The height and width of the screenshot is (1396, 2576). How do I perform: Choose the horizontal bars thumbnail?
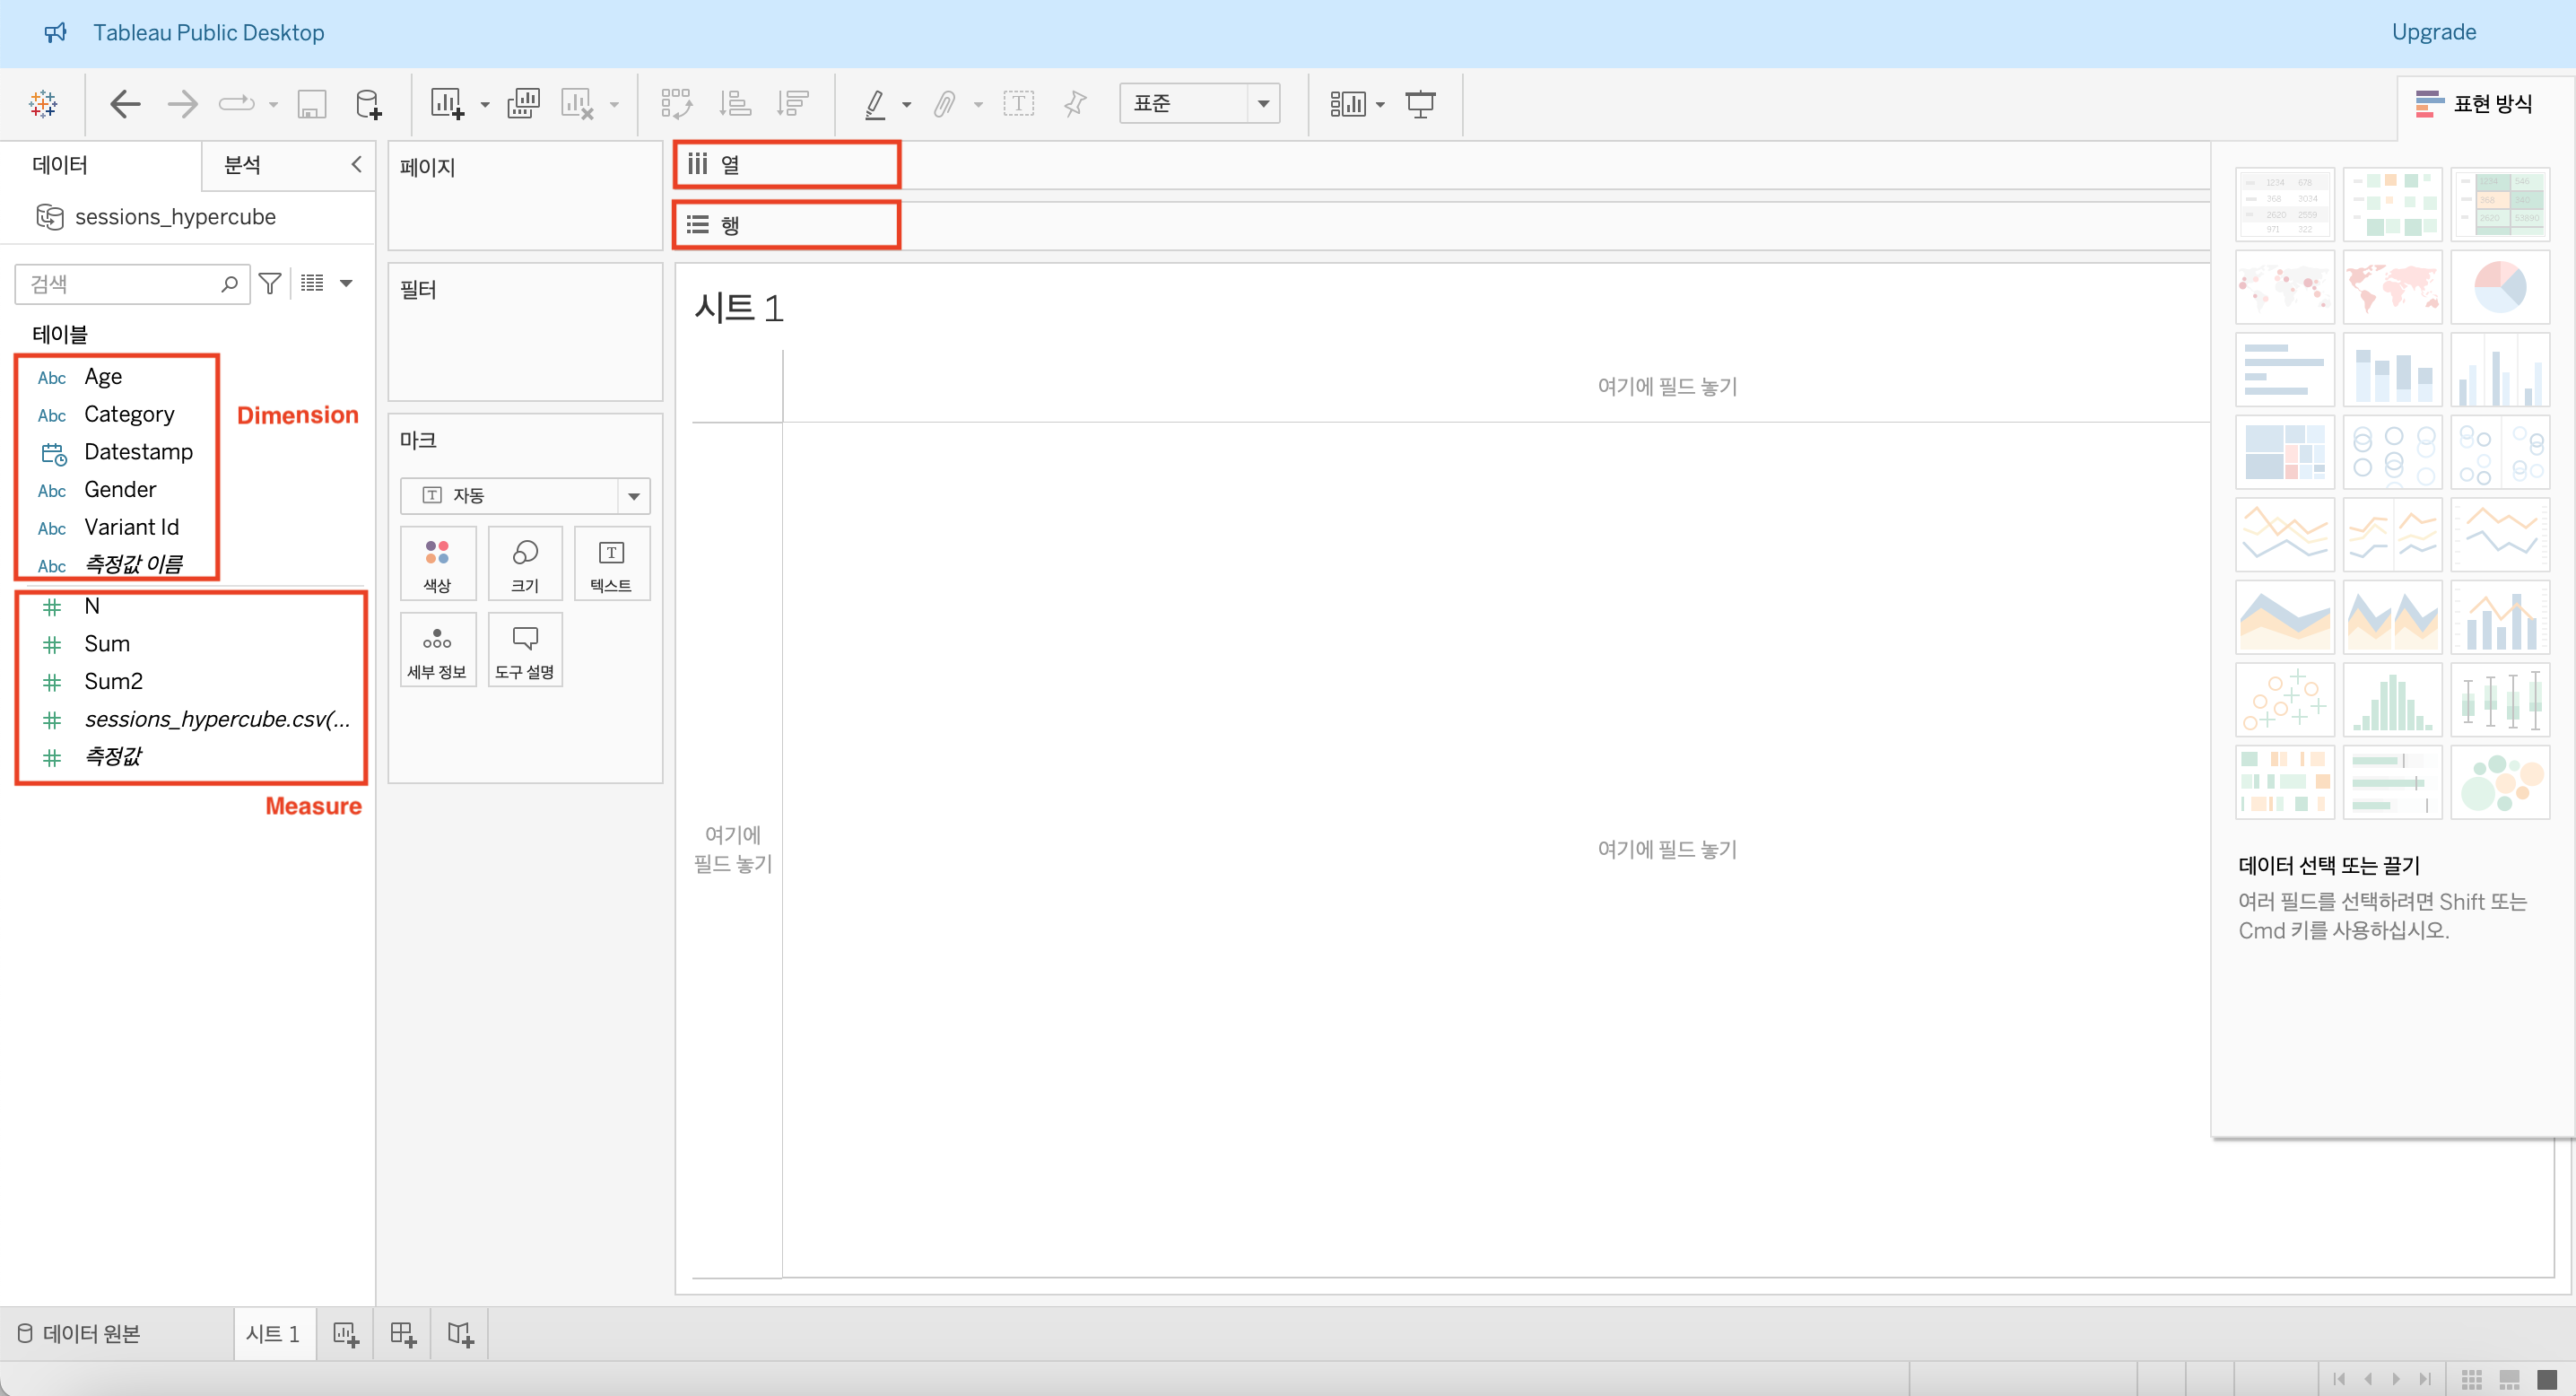tap(2284, 369)
